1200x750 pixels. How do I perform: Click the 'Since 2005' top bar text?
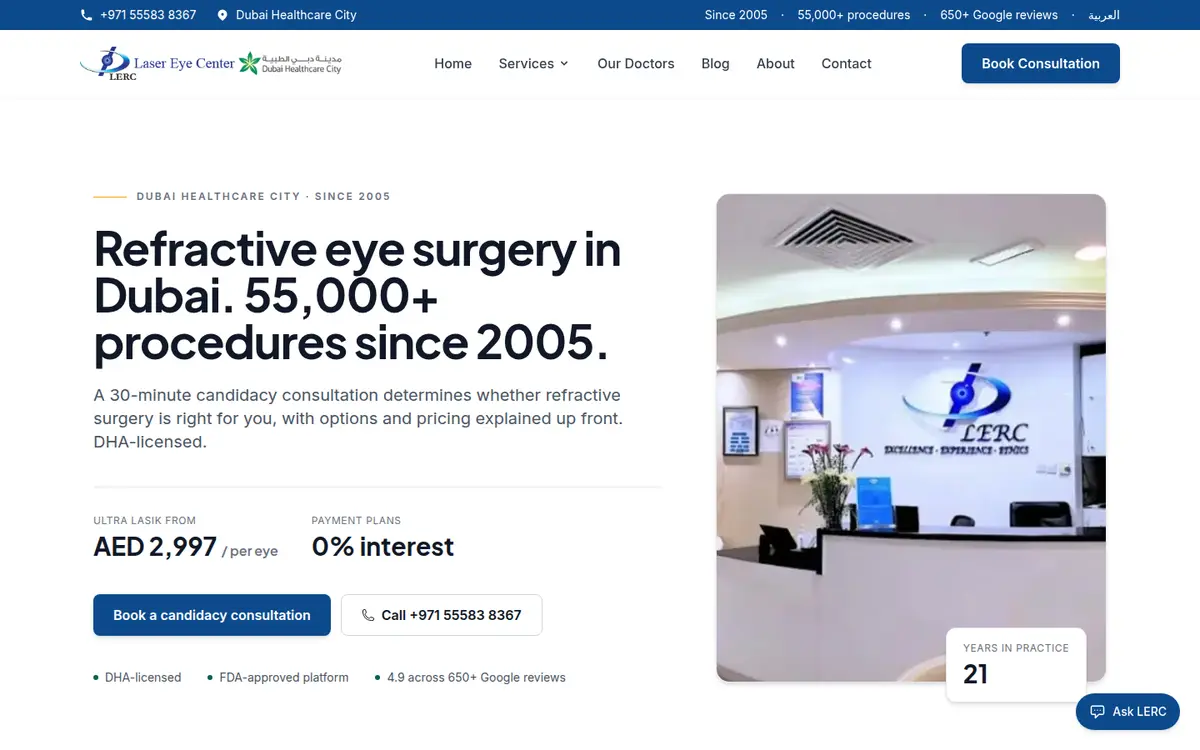[x=736, y=15]
